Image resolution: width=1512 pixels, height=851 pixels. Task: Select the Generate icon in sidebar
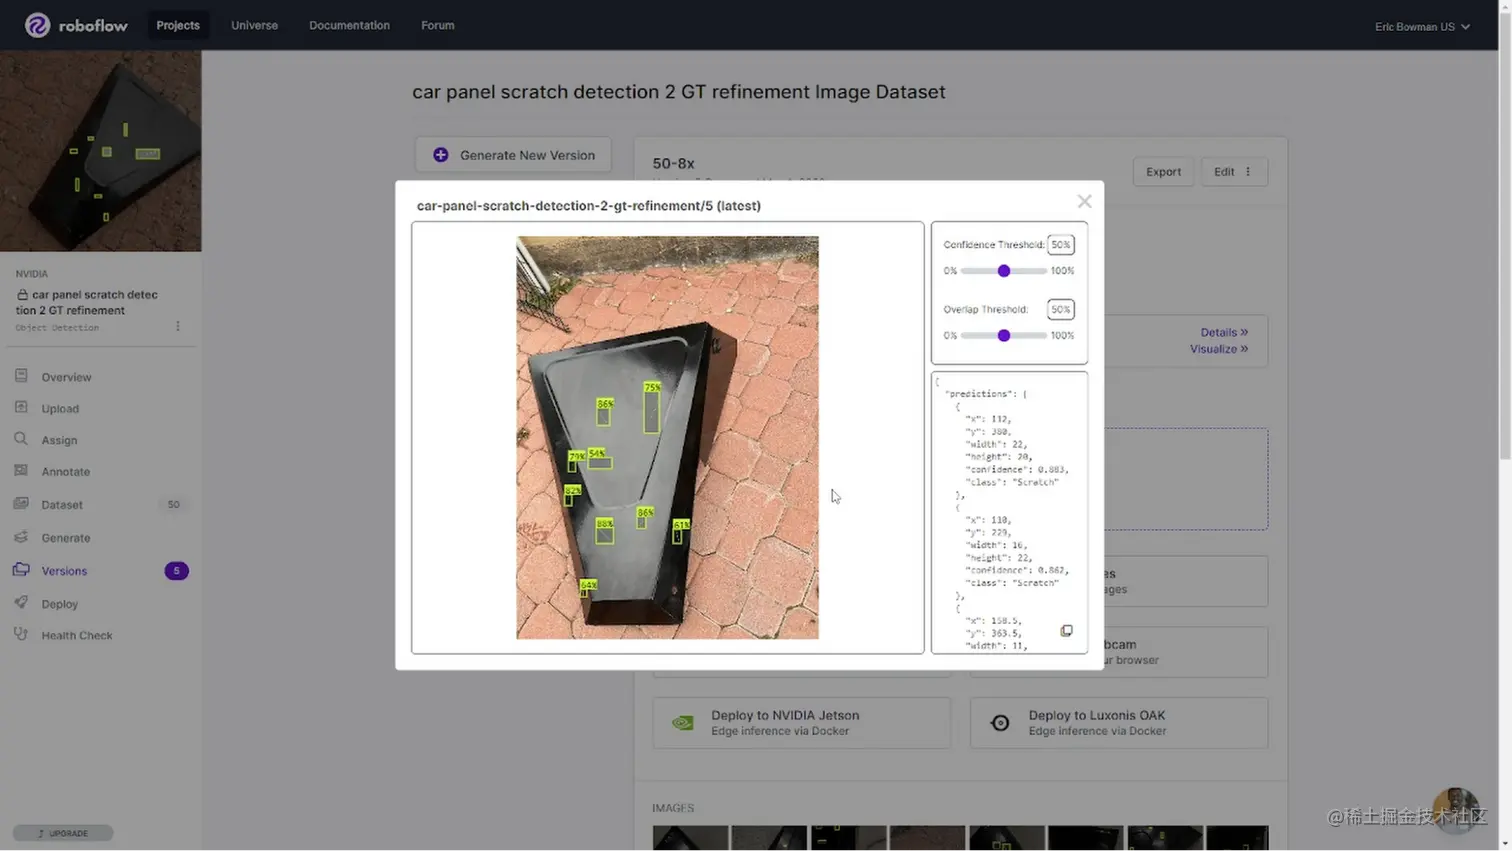point(22,537)
